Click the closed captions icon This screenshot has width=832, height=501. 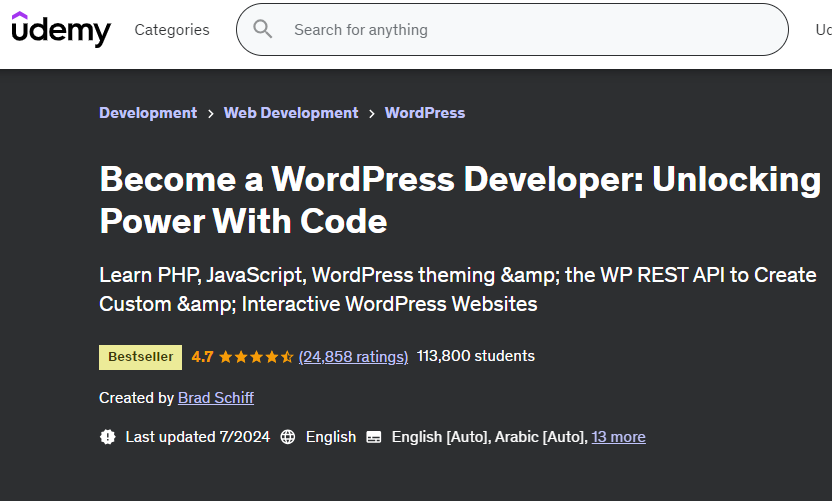(x=374, y=437)
